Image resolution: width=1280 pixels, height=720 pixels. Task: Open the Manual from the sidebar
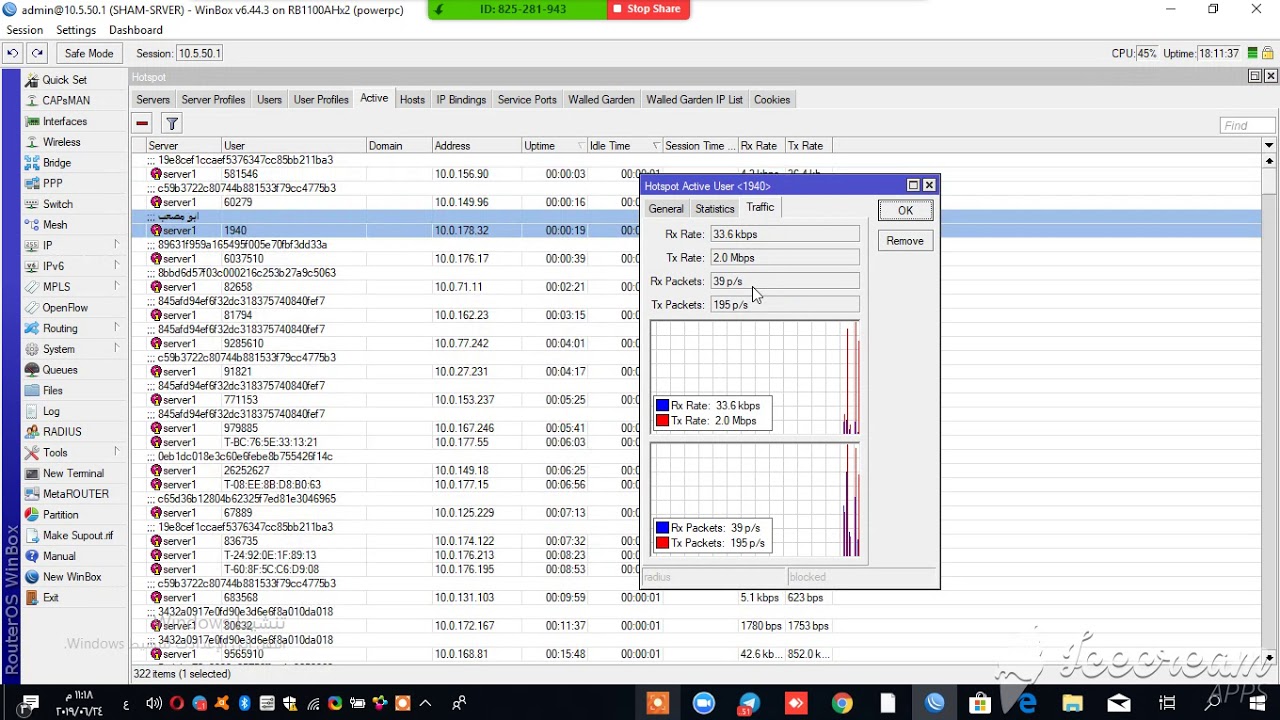coord(59,556)
